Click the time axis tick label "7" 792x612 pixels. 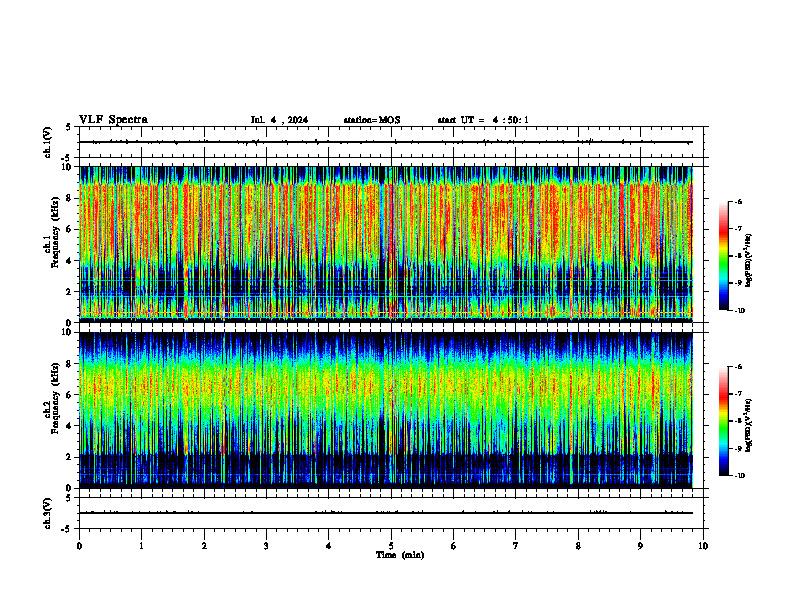(516, 546)
